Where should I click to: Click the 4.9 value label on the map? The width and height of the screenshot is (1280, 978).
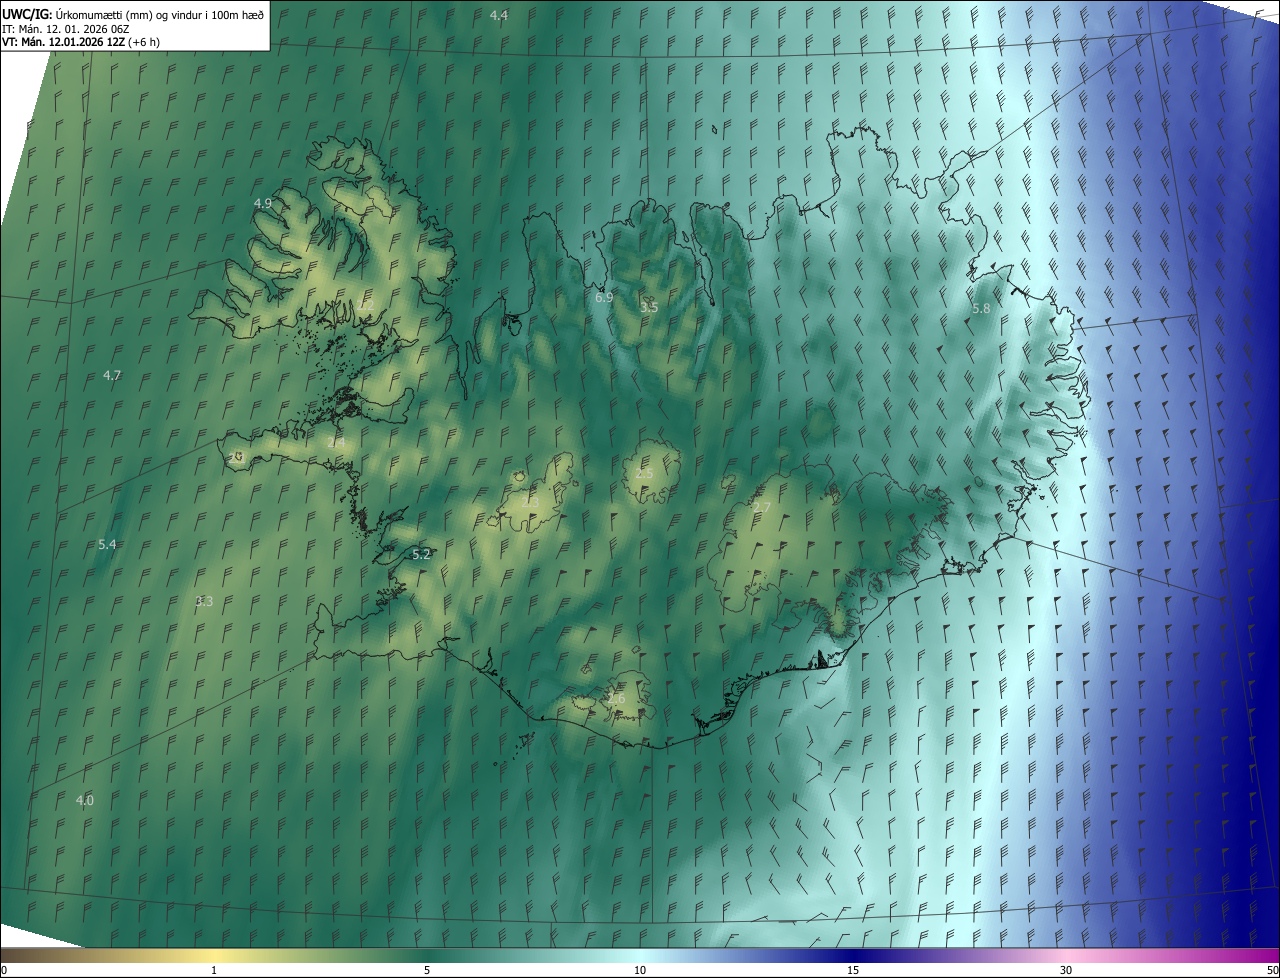(263, 203)
